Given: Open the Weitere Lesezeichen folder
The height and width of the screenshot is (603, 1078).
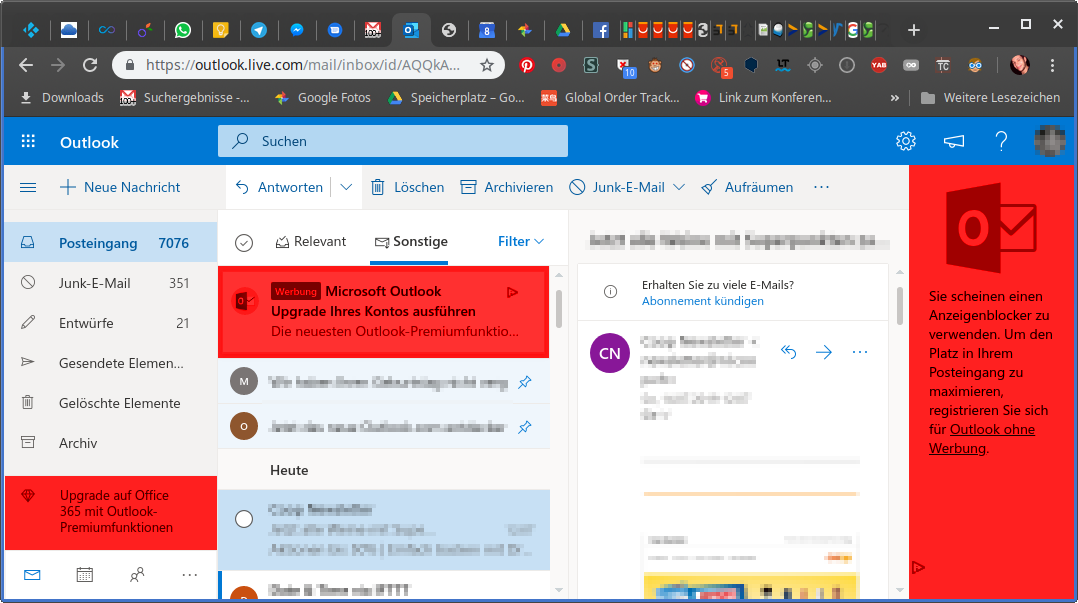Looking at the screenshot, I should pyautogui.click(x=990, y=98).
